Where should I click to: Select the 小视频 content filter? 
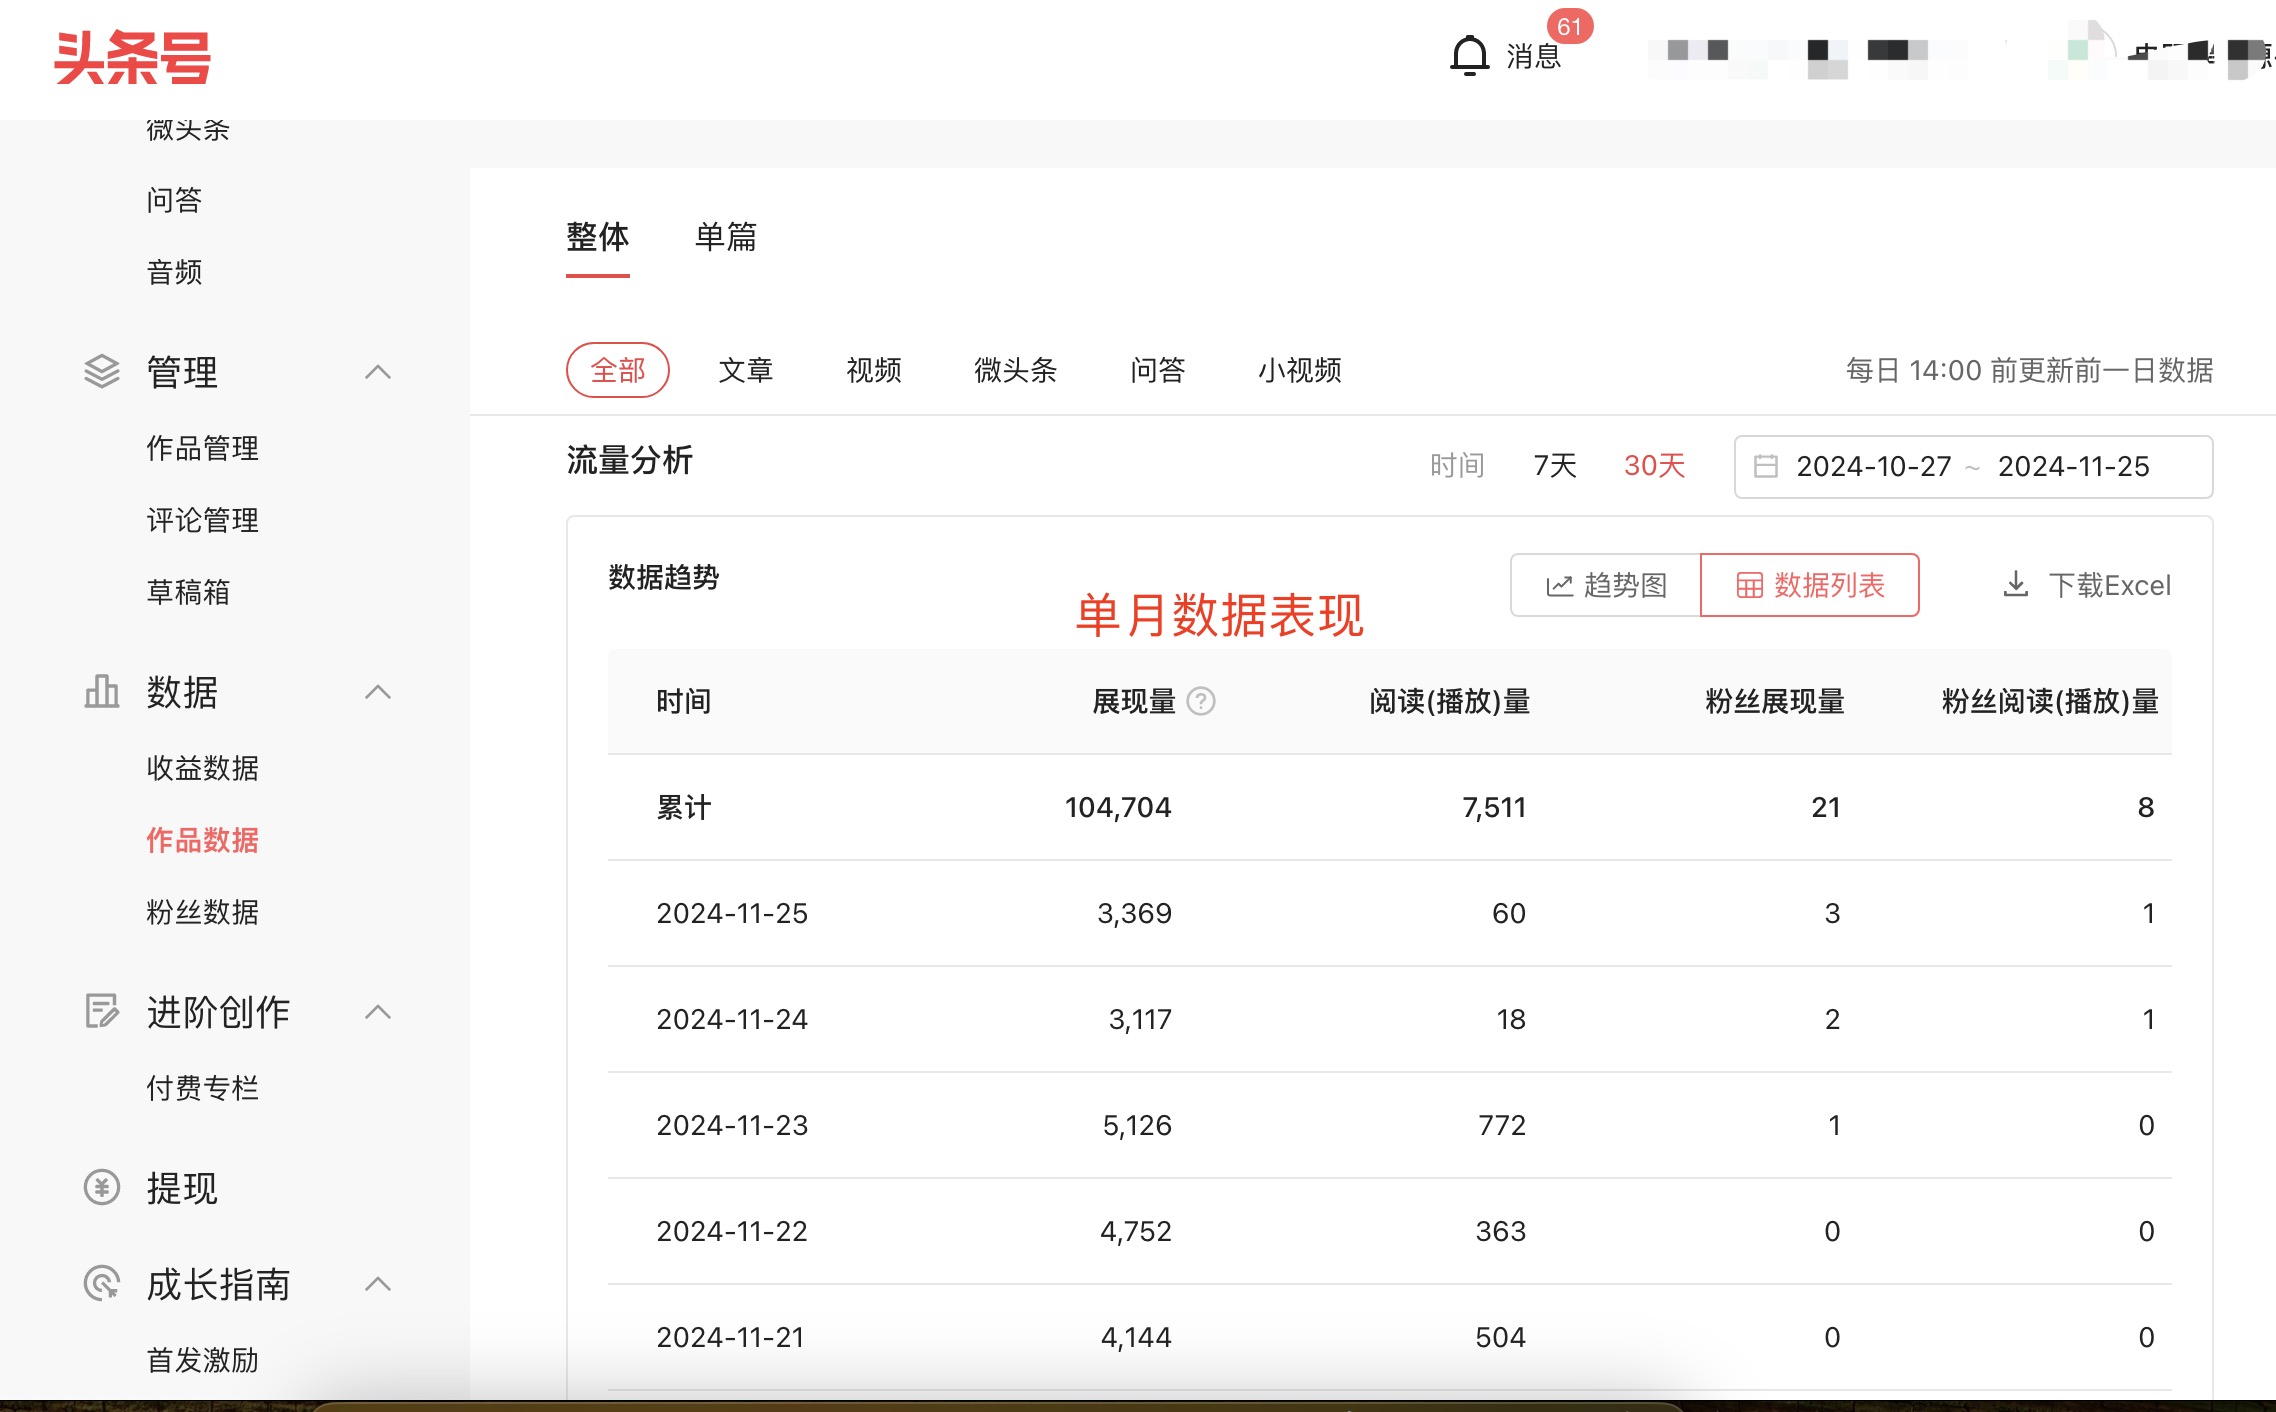(1300, 370)
